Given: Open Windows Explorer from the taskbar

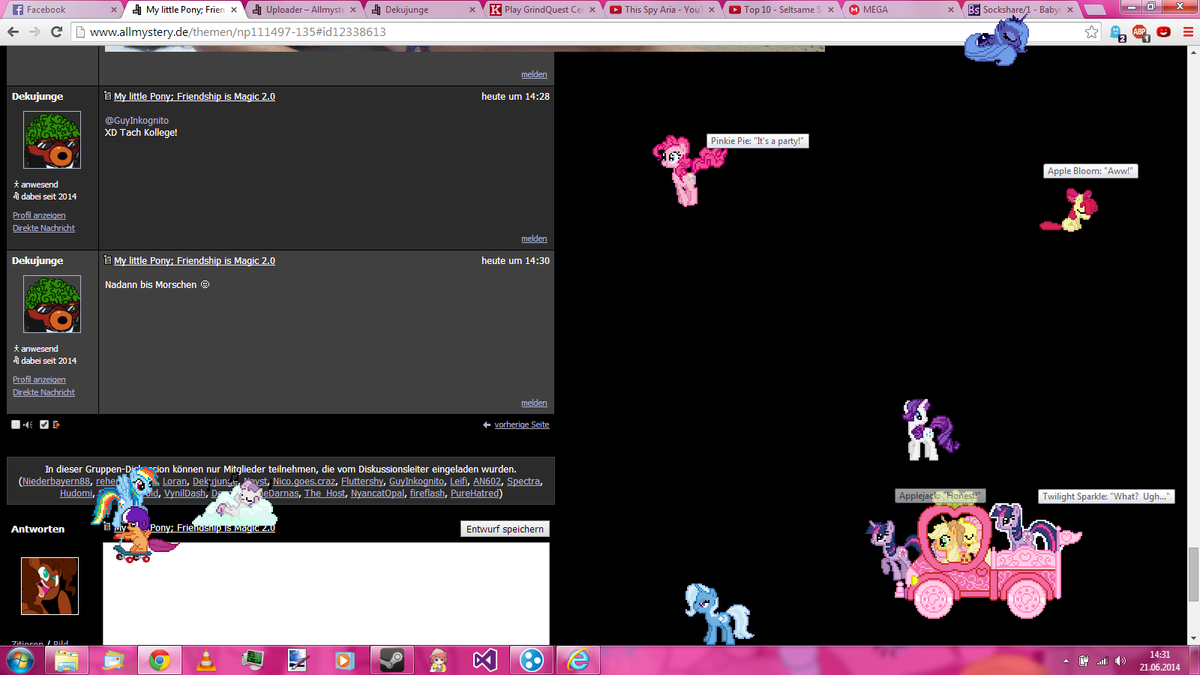Looking at the screenshot, I should pyautogui.click(x=67, y=660).
